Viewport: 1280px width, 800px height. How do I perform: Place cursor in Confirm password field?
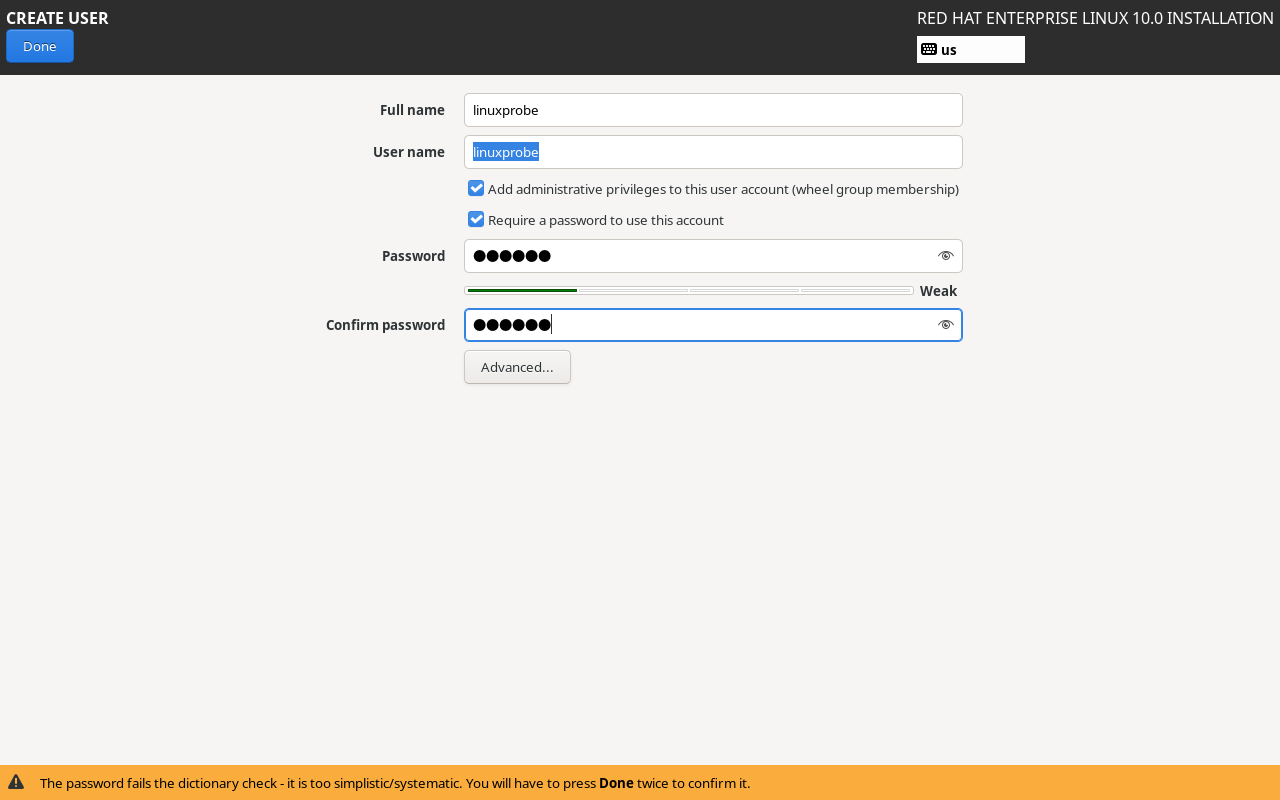tap(700, 325)
